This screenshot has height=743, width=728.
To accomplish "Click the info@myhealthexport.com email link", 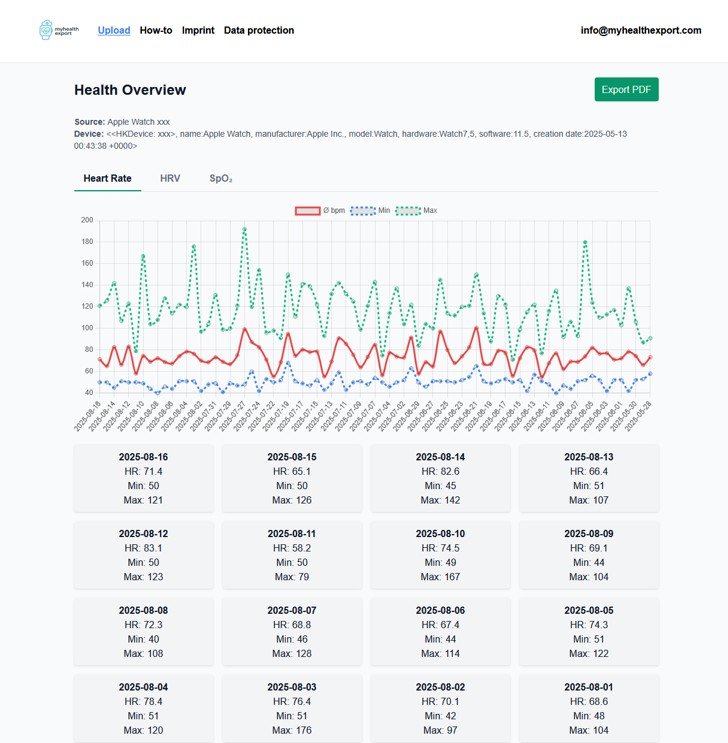I will 641,30.
